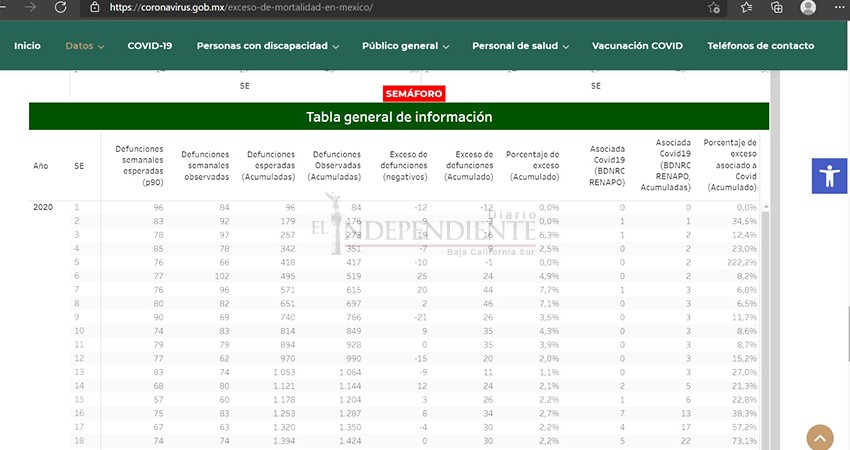Click the 2020 year cell
The width and height of the screenshot is (850, 450).
(x=43, y=207)
